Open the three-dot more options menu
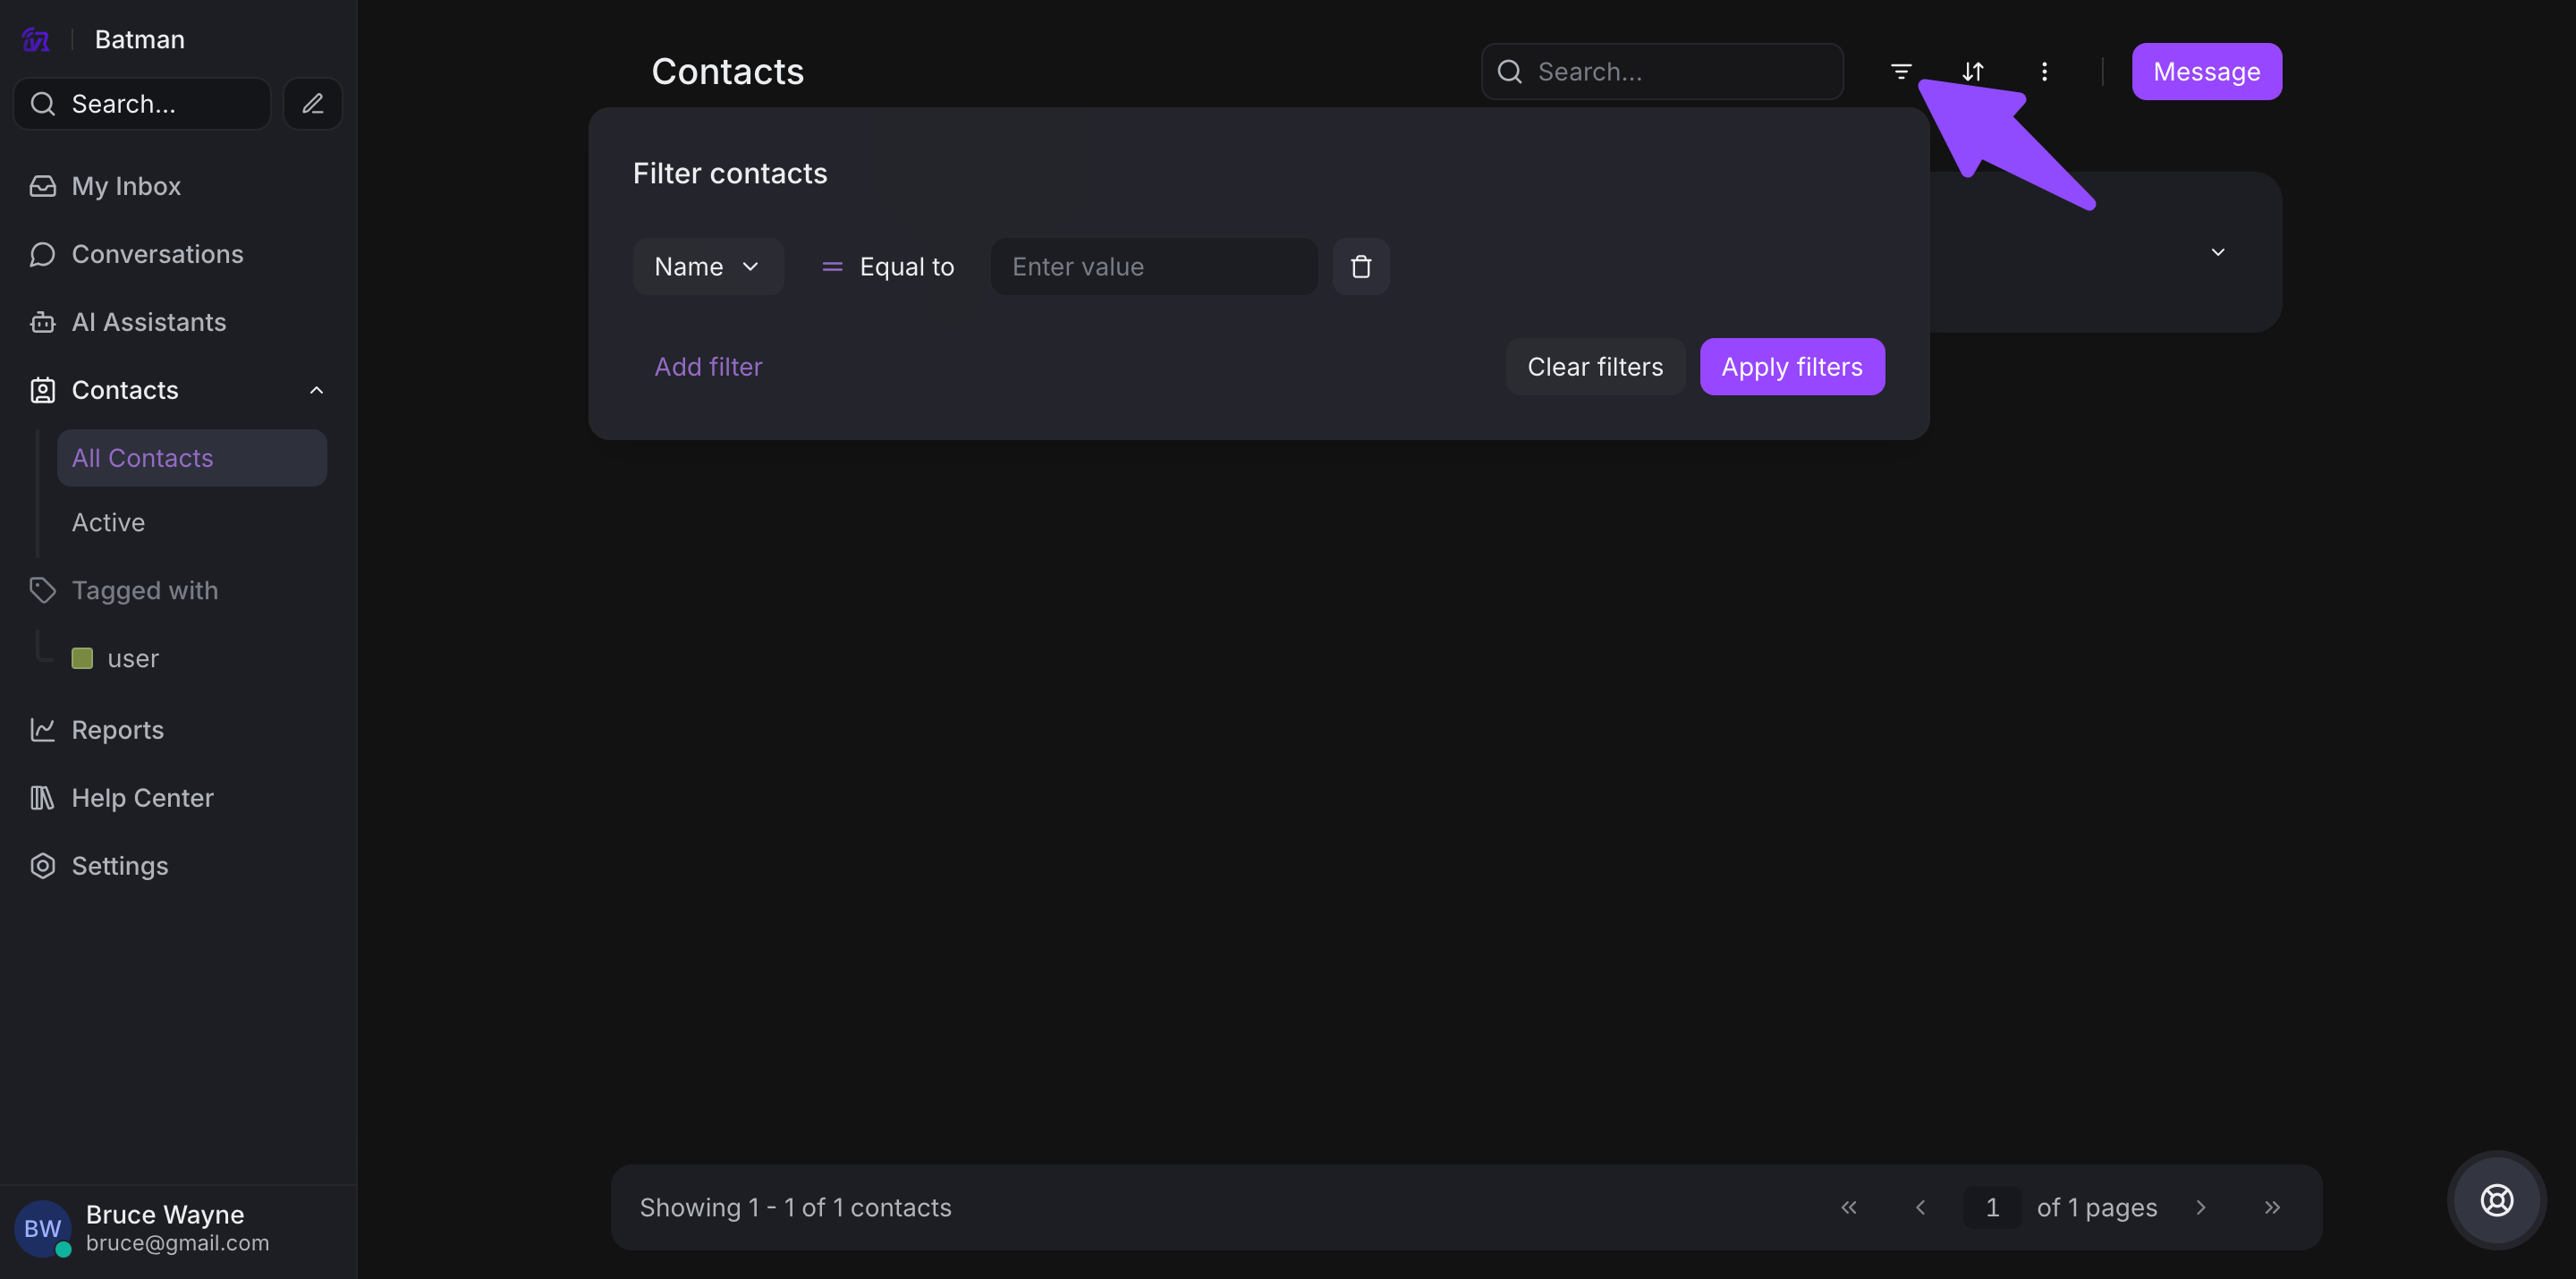Image resolution: width=2576 pixels, height=1279 pixels. tap(2044, 71)
